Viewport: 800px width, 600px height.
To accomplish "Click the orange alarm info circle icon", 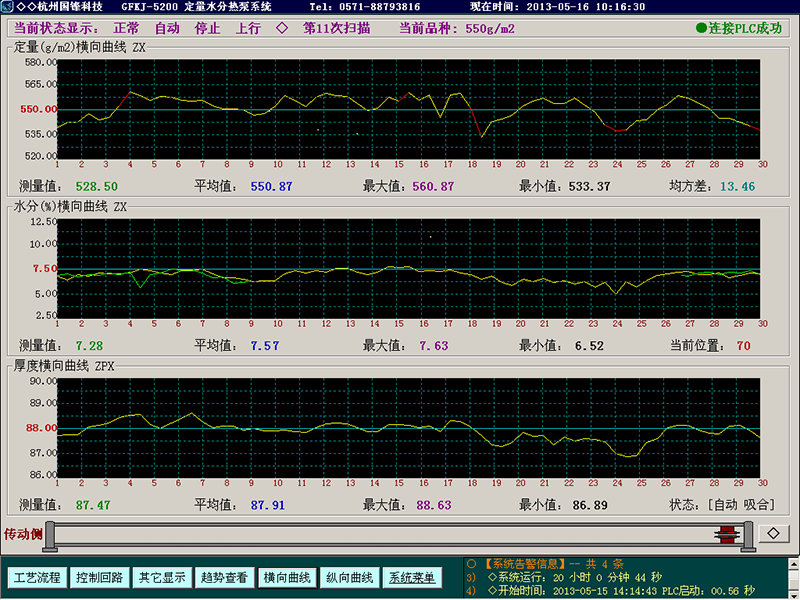I will pos(471,563).
